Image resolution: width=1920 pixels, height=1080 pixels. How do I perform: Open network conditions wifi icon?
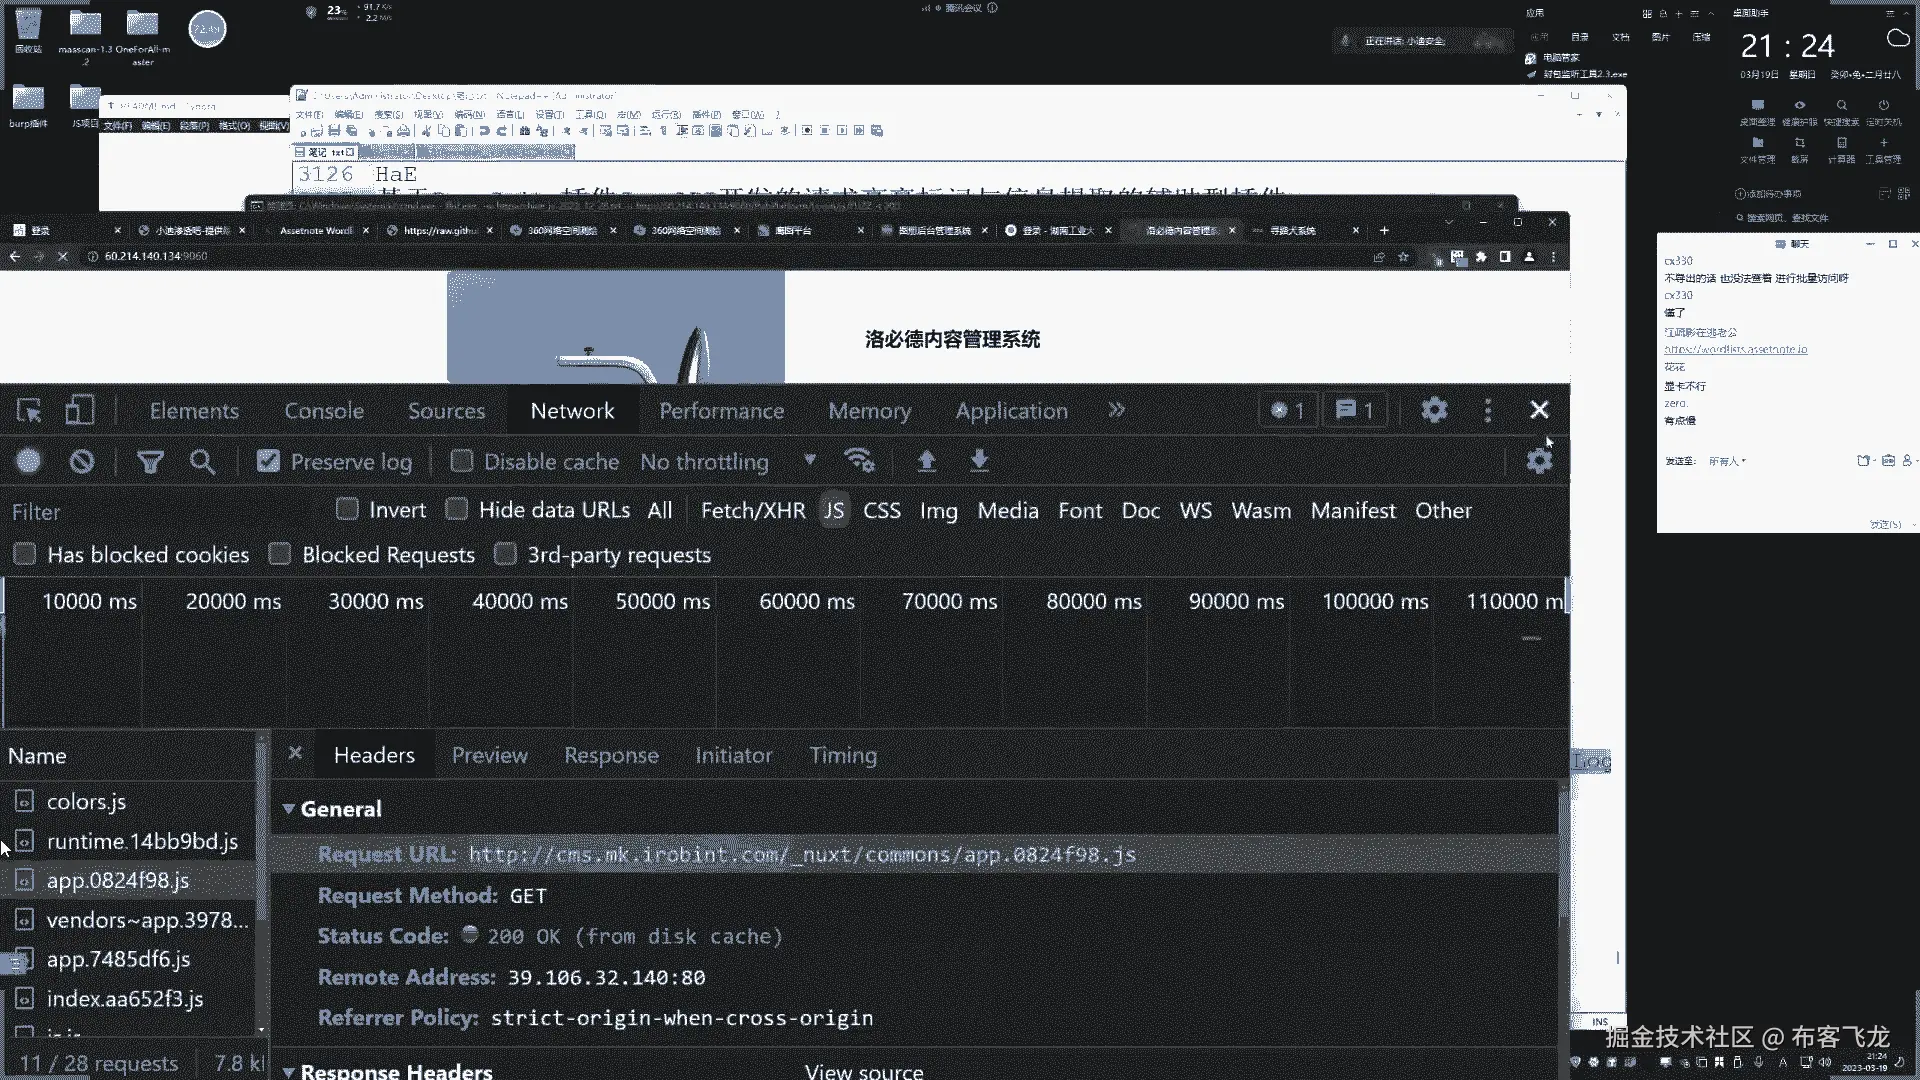pos(859,461)
